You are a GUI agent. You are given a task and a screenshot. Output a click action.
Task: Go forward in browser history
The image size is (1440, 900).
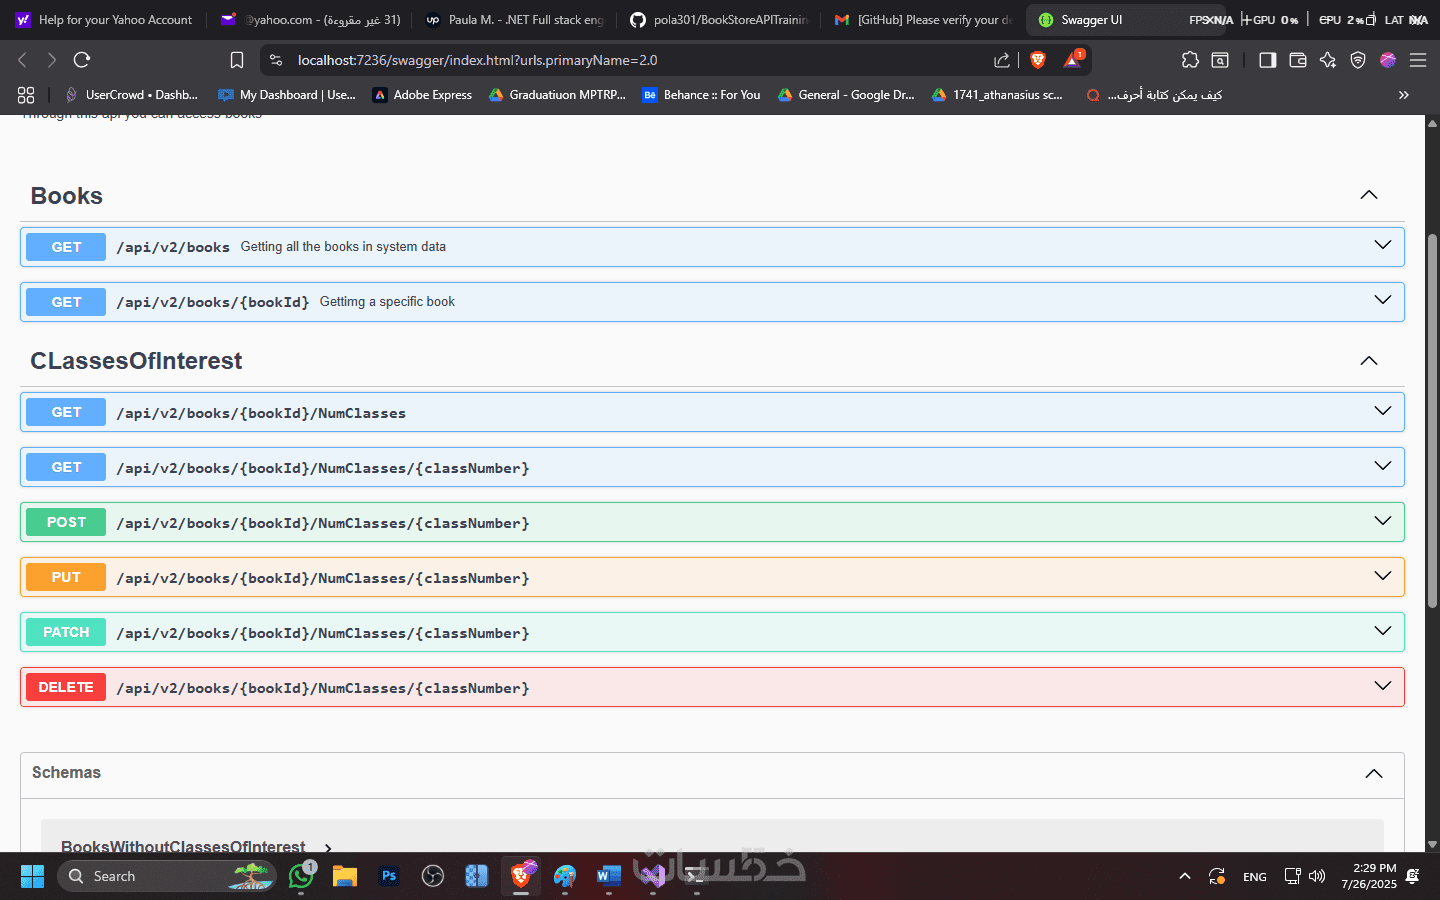(52, 60)
